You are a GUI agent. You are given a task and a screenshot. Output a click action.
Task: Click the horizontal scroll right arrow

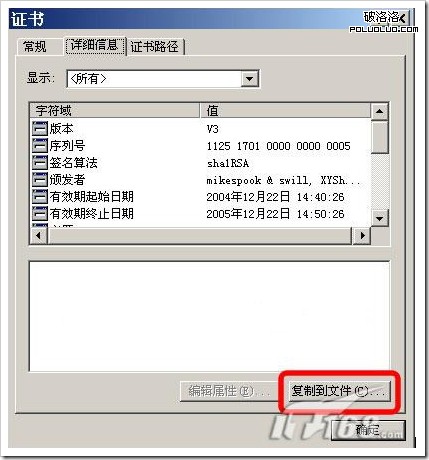[362, 235]
